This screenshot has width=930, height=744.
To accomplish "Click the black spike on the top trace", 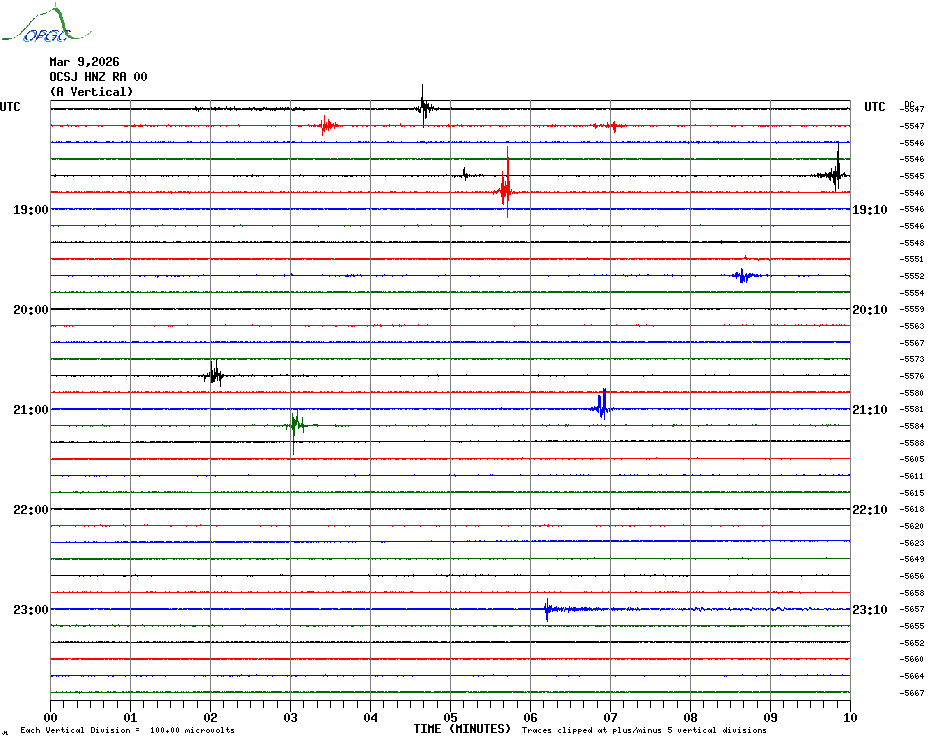I will 424,107.
